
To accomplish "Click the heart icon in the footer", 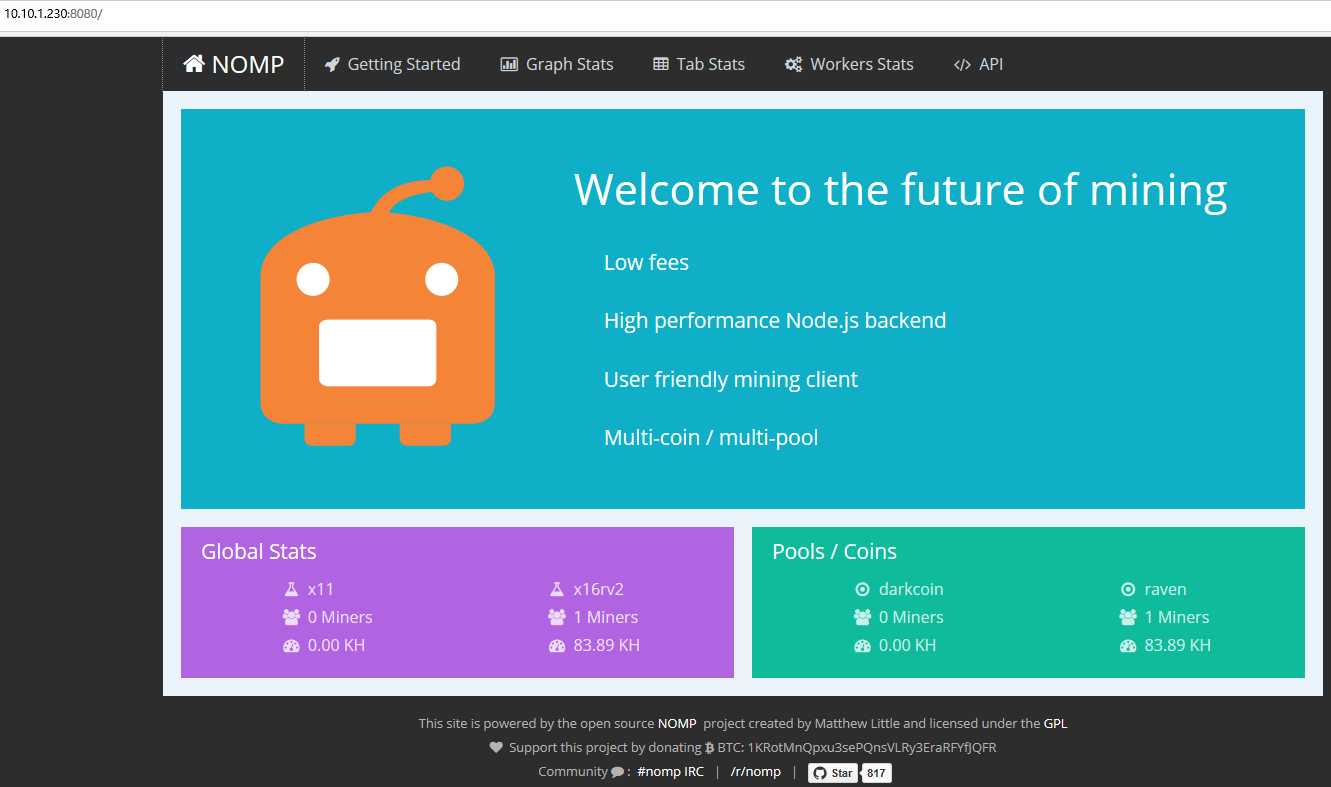I will click(496, 747).
